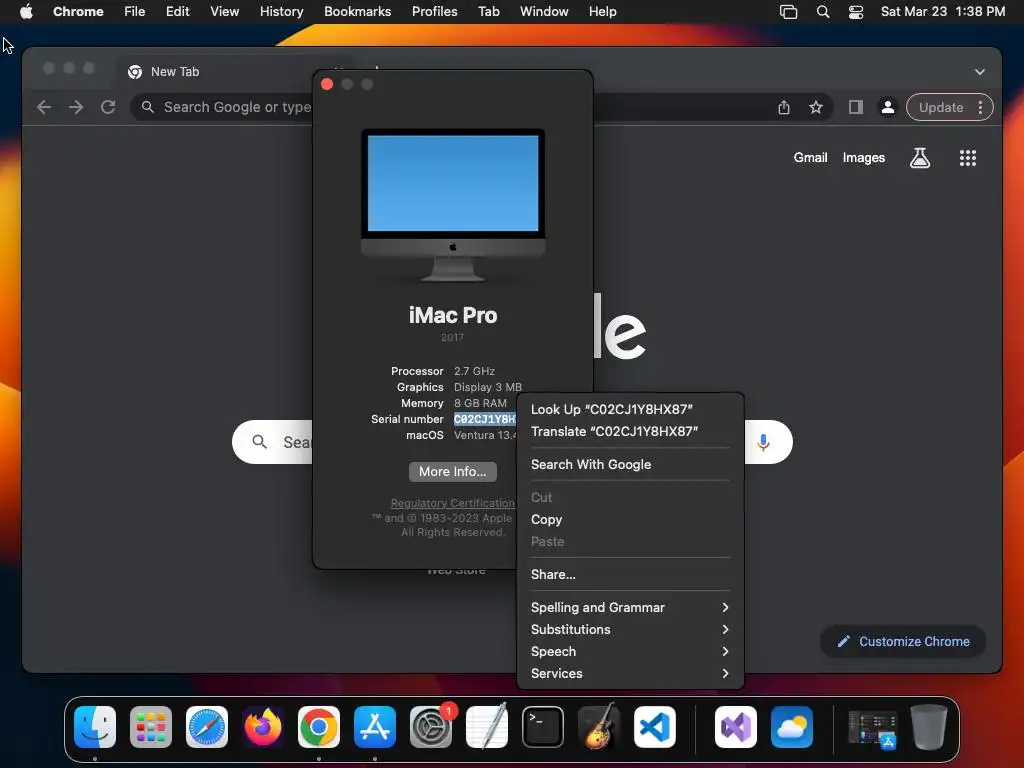Open TextEdit from the dock
This screenshot has height=768, width=1024.
(x=487, y=727)
